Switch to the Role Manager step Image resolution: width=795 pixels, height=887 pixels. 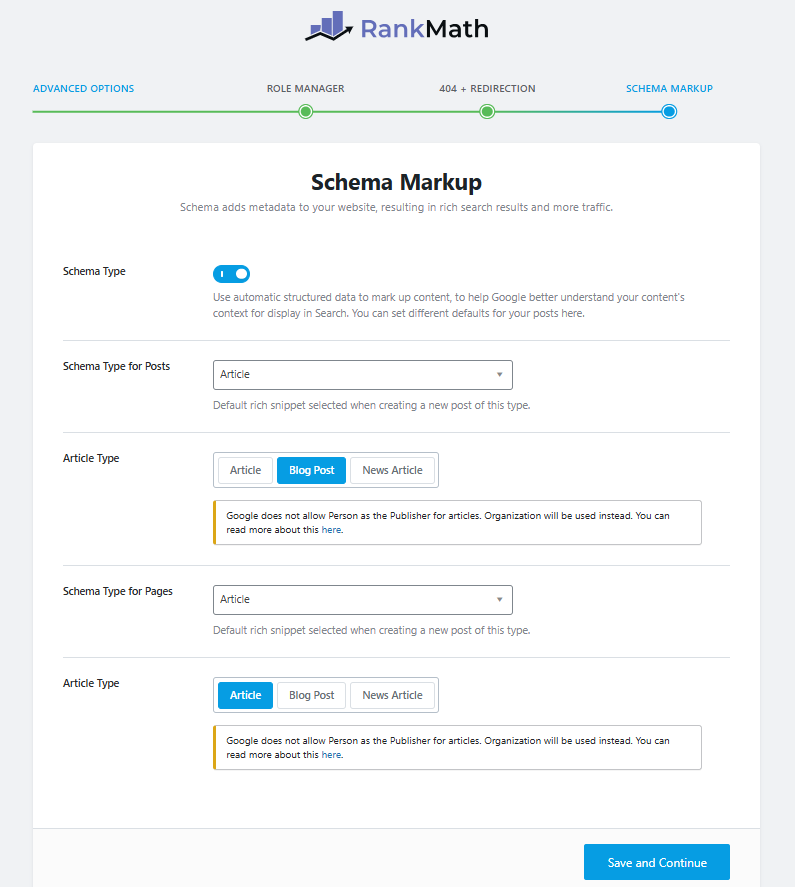point(305,88)
